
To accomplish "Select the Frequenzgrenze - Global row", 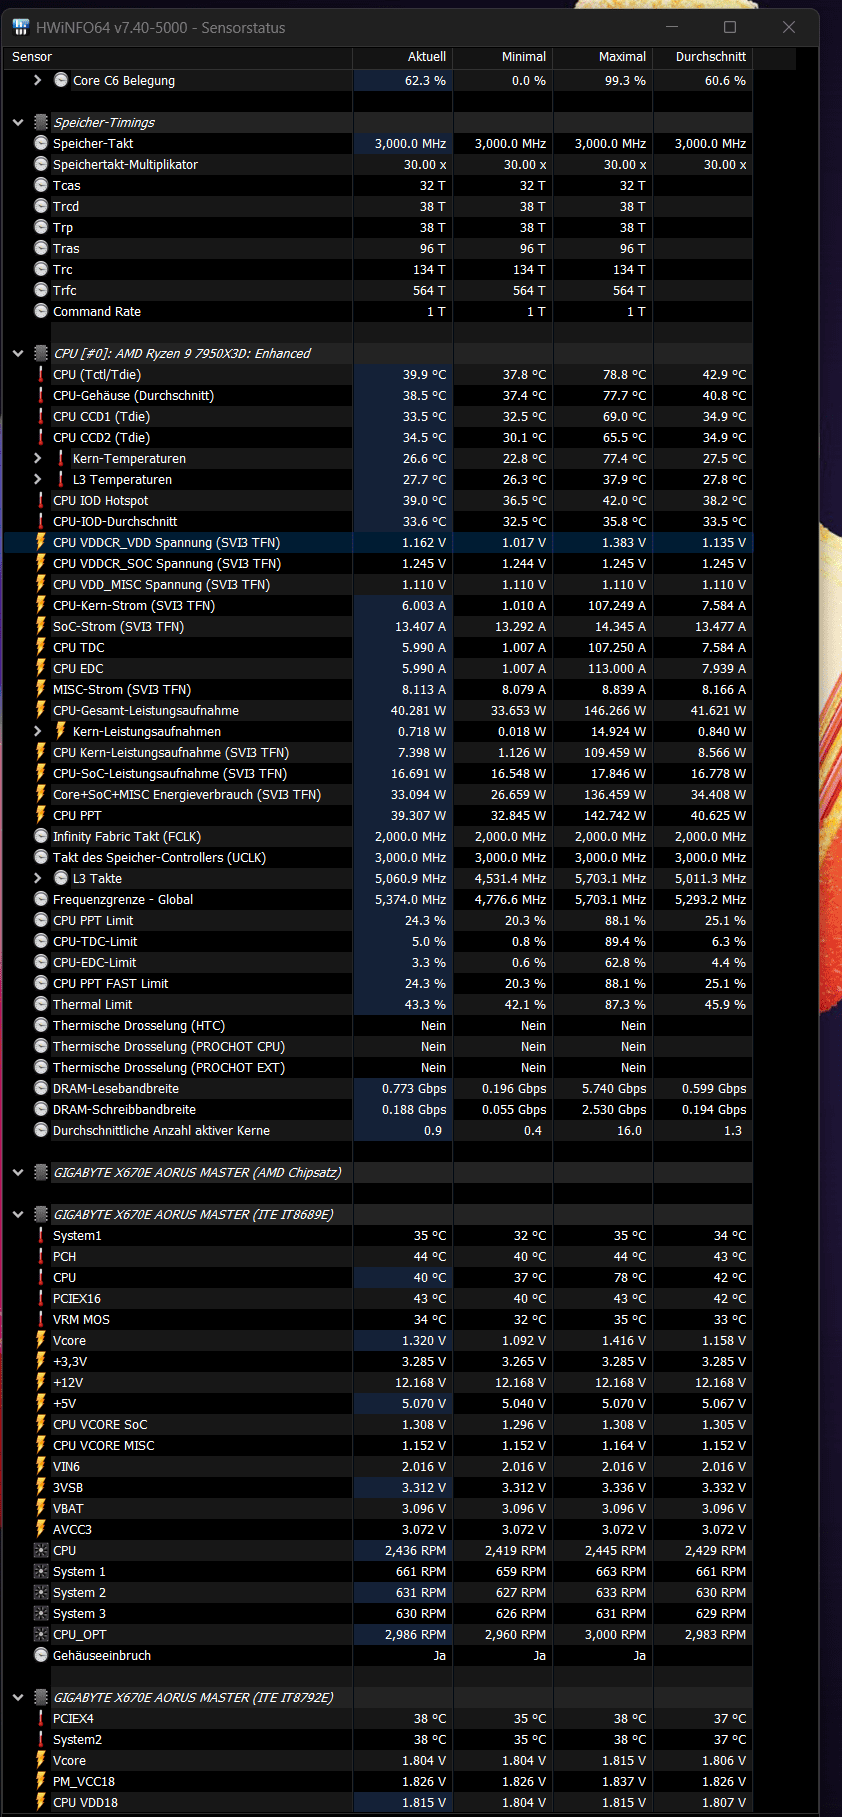I will (x=378, y=899).
